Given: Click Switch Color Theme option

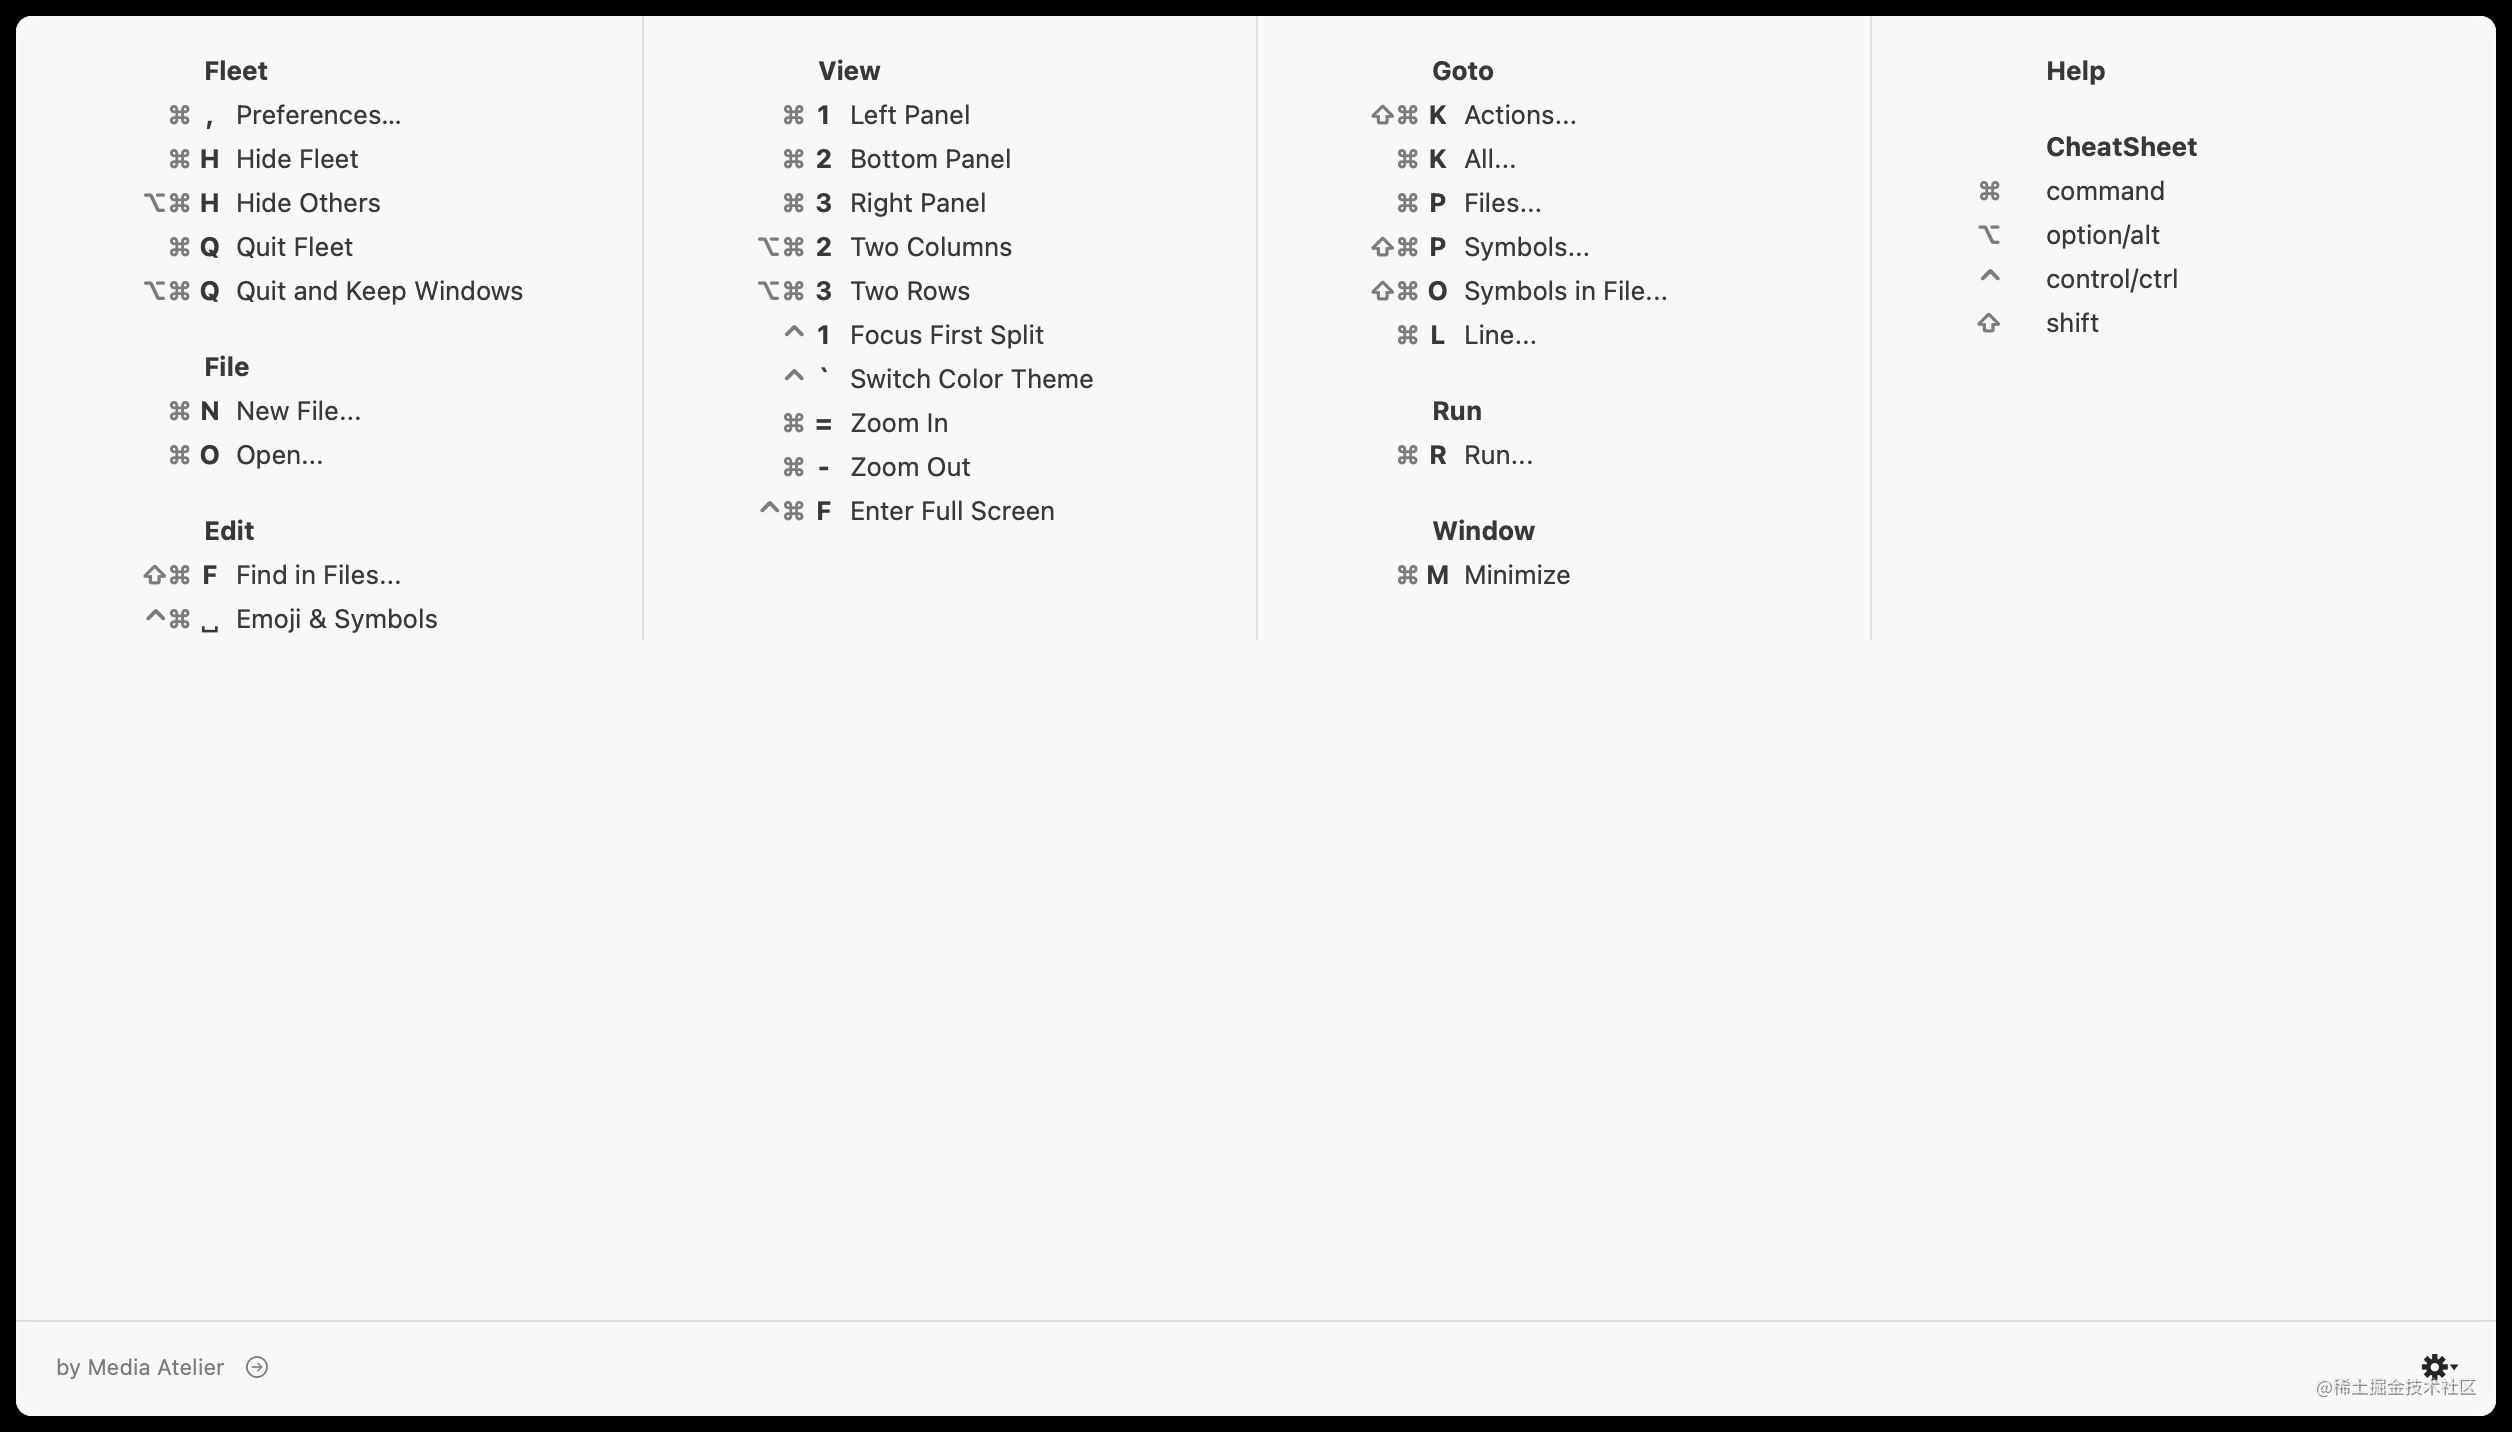Looking at the screenshot, I should coord(973,378).
